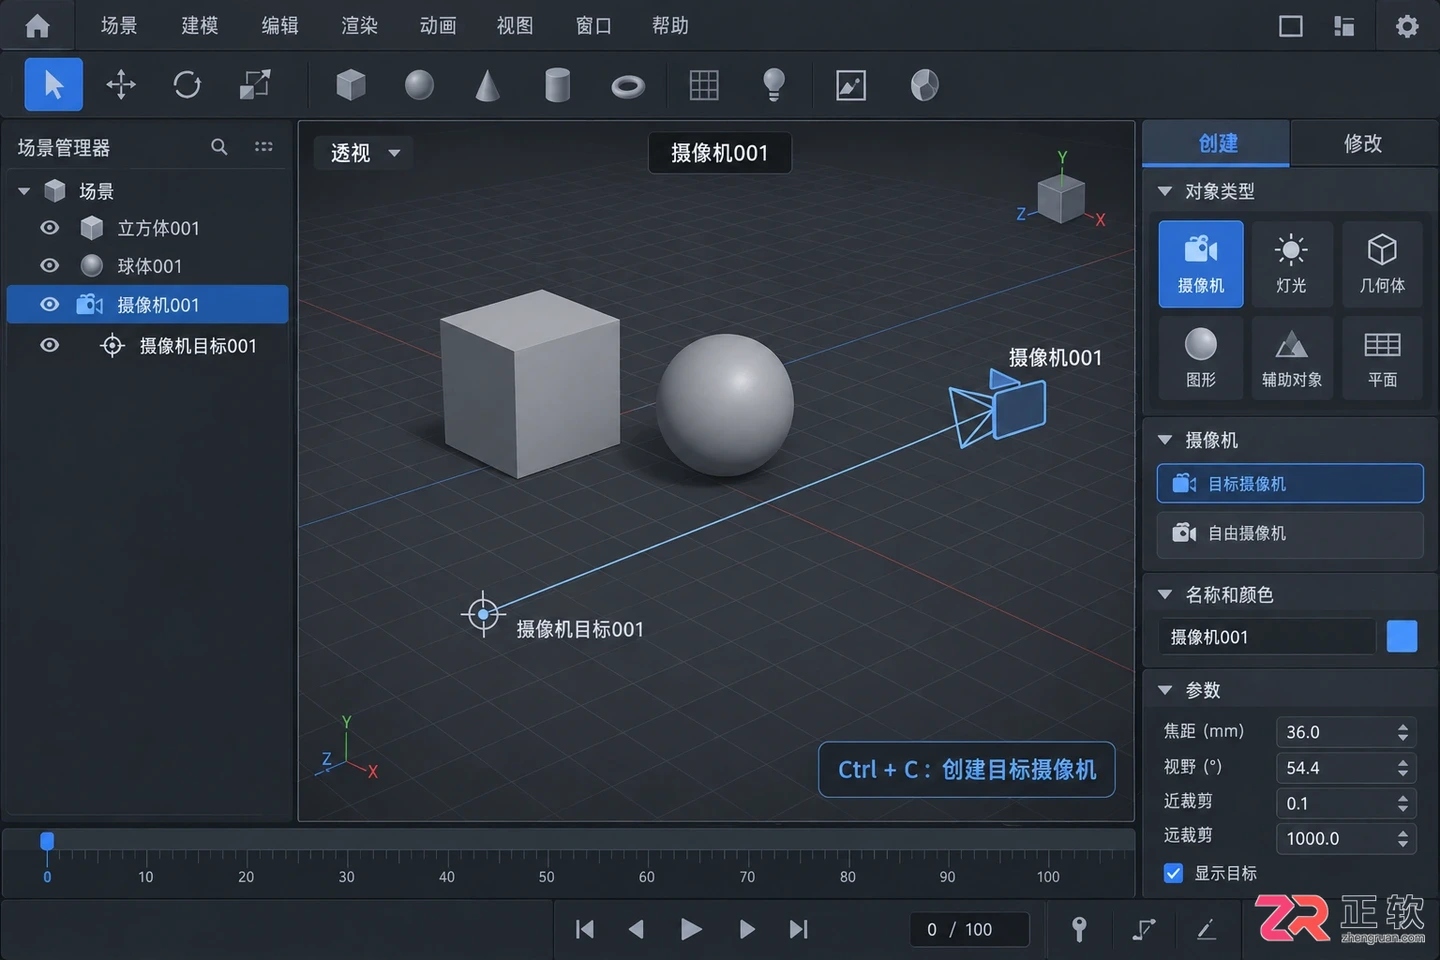Click the grid icon in toolbar

click(704, 85)
